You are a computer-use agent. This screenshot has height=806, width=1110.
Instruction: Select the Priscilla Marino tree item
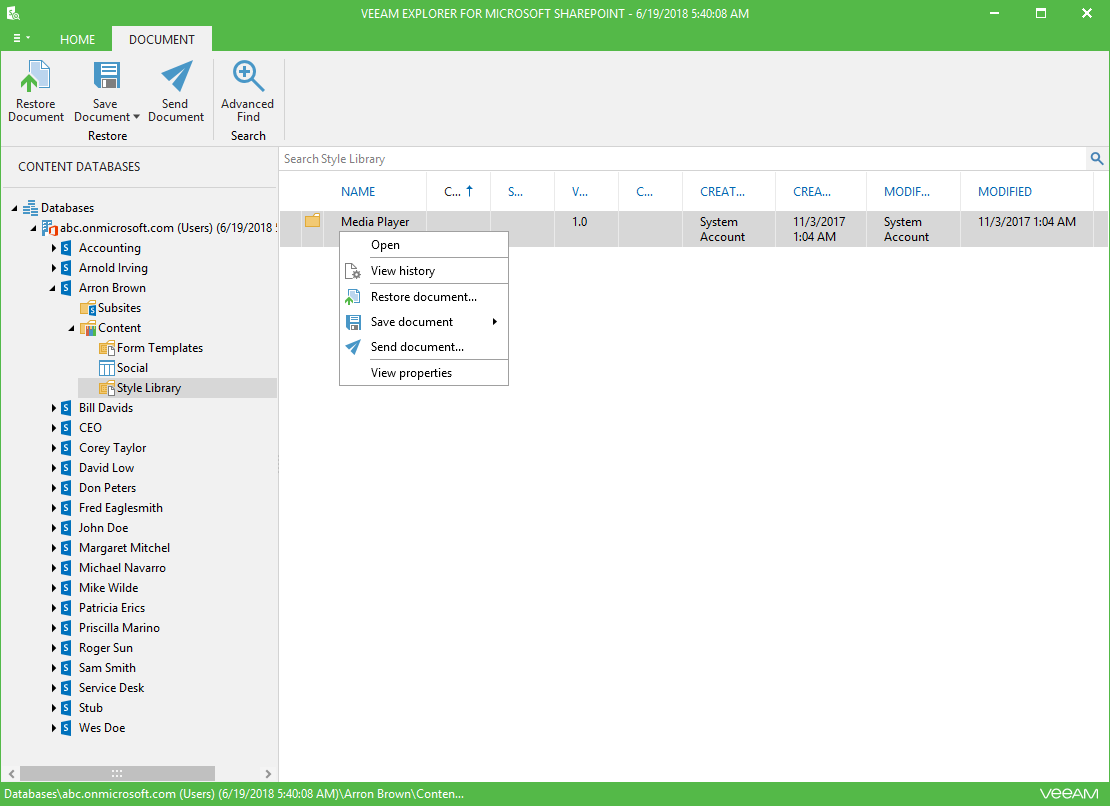tap(120, 628)
